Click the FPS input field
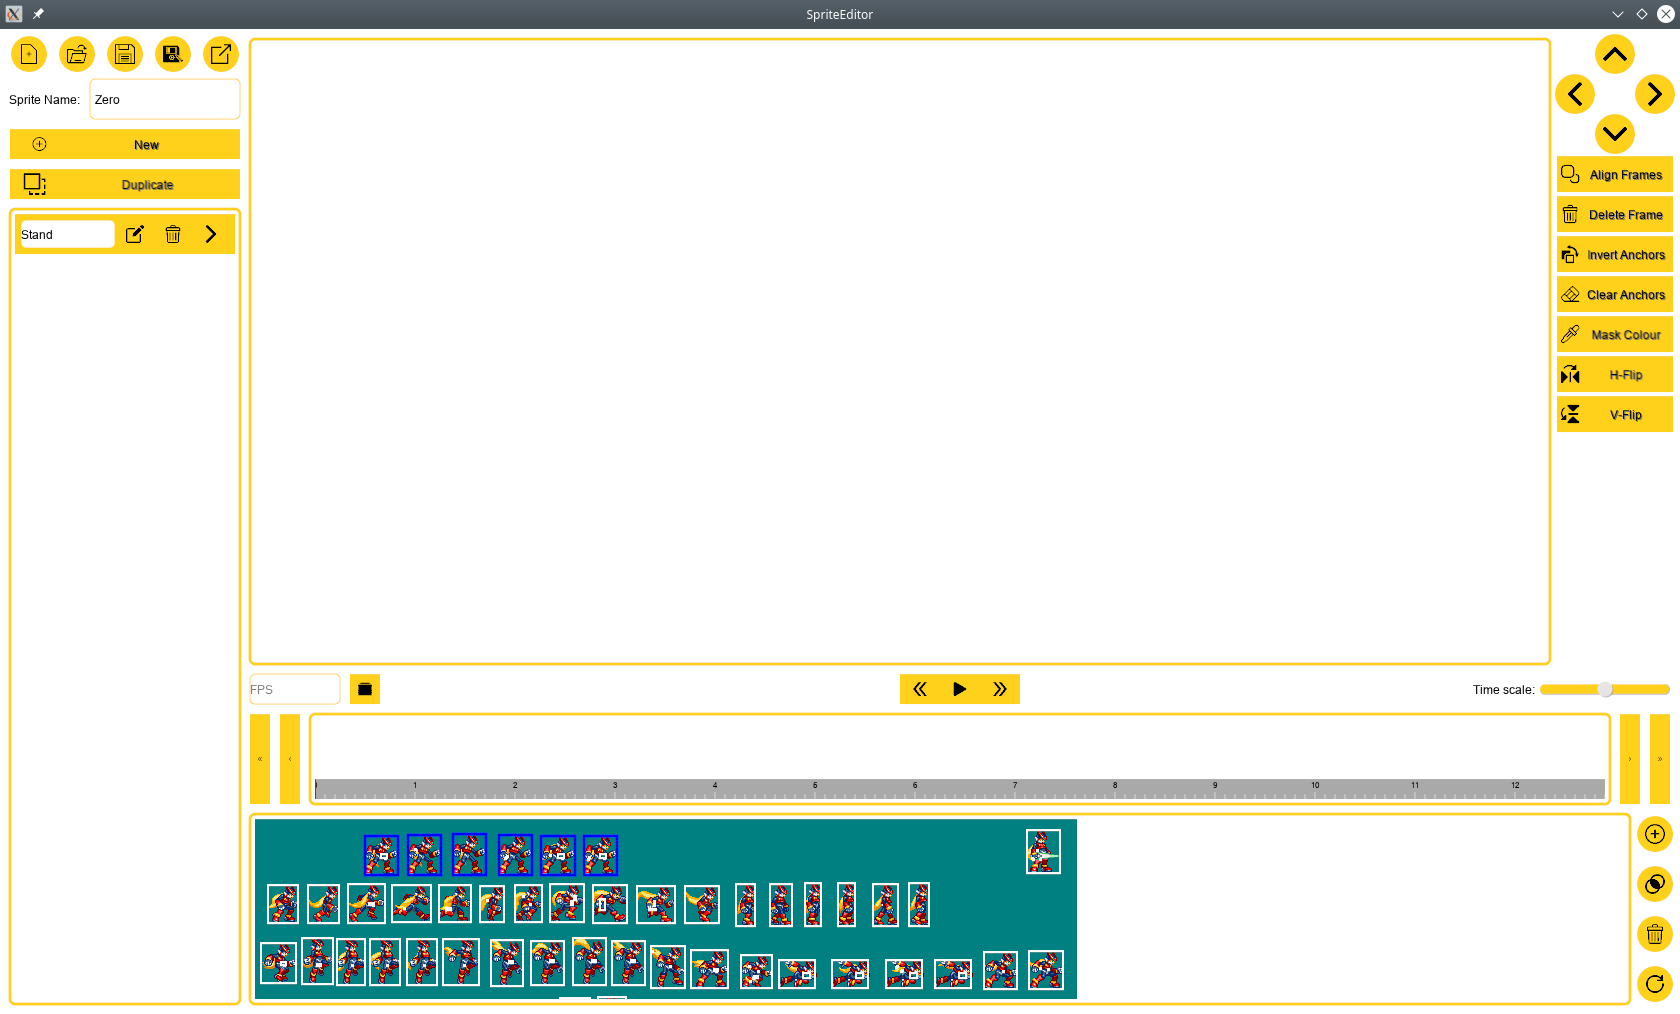The height and width of the screenshot is (1014, 1680). click(x=295, y=689)
